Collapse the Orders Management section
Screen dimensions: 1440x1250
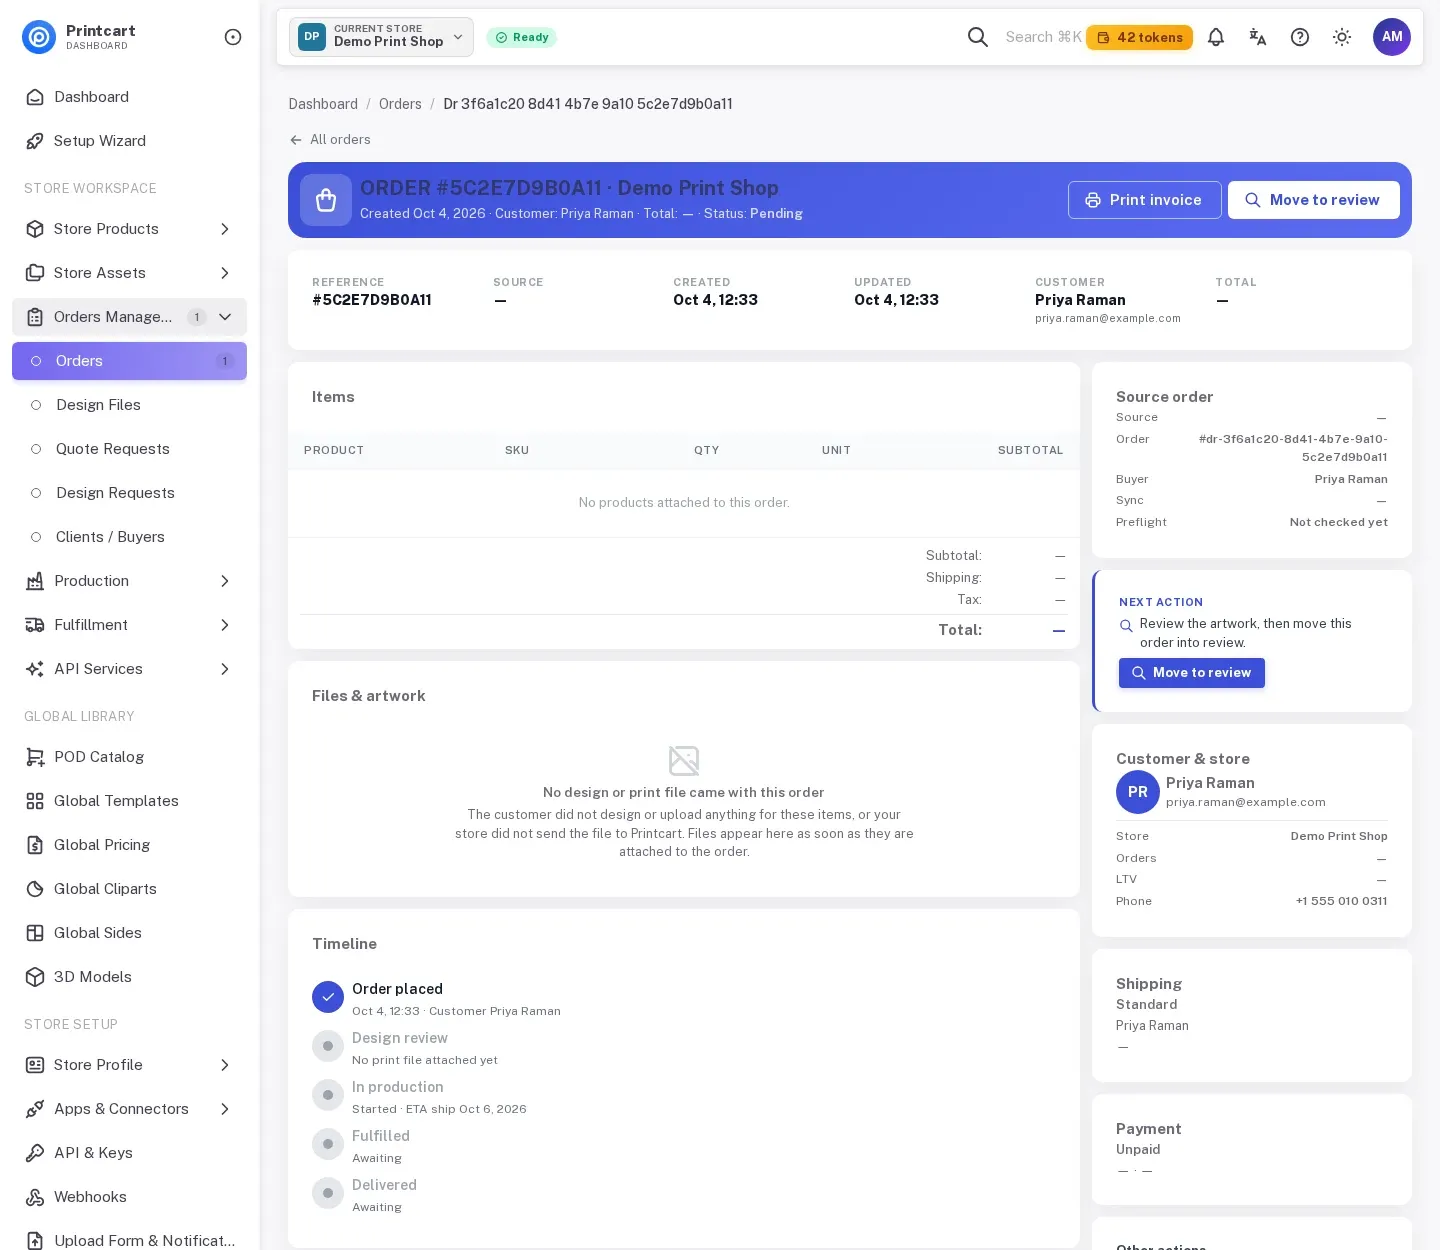(x=129, y=317)
